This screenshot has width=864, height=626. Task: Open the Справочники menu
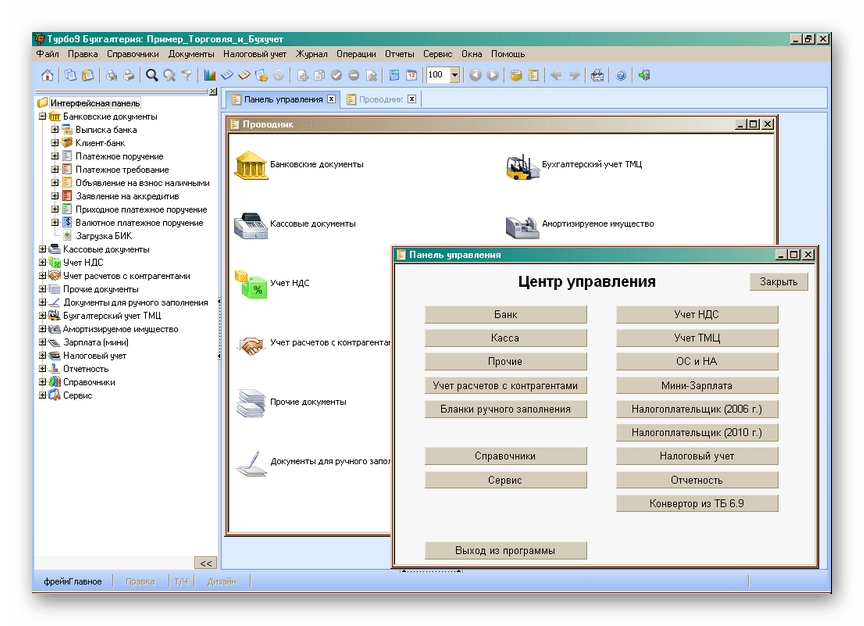tap(133, 54)
